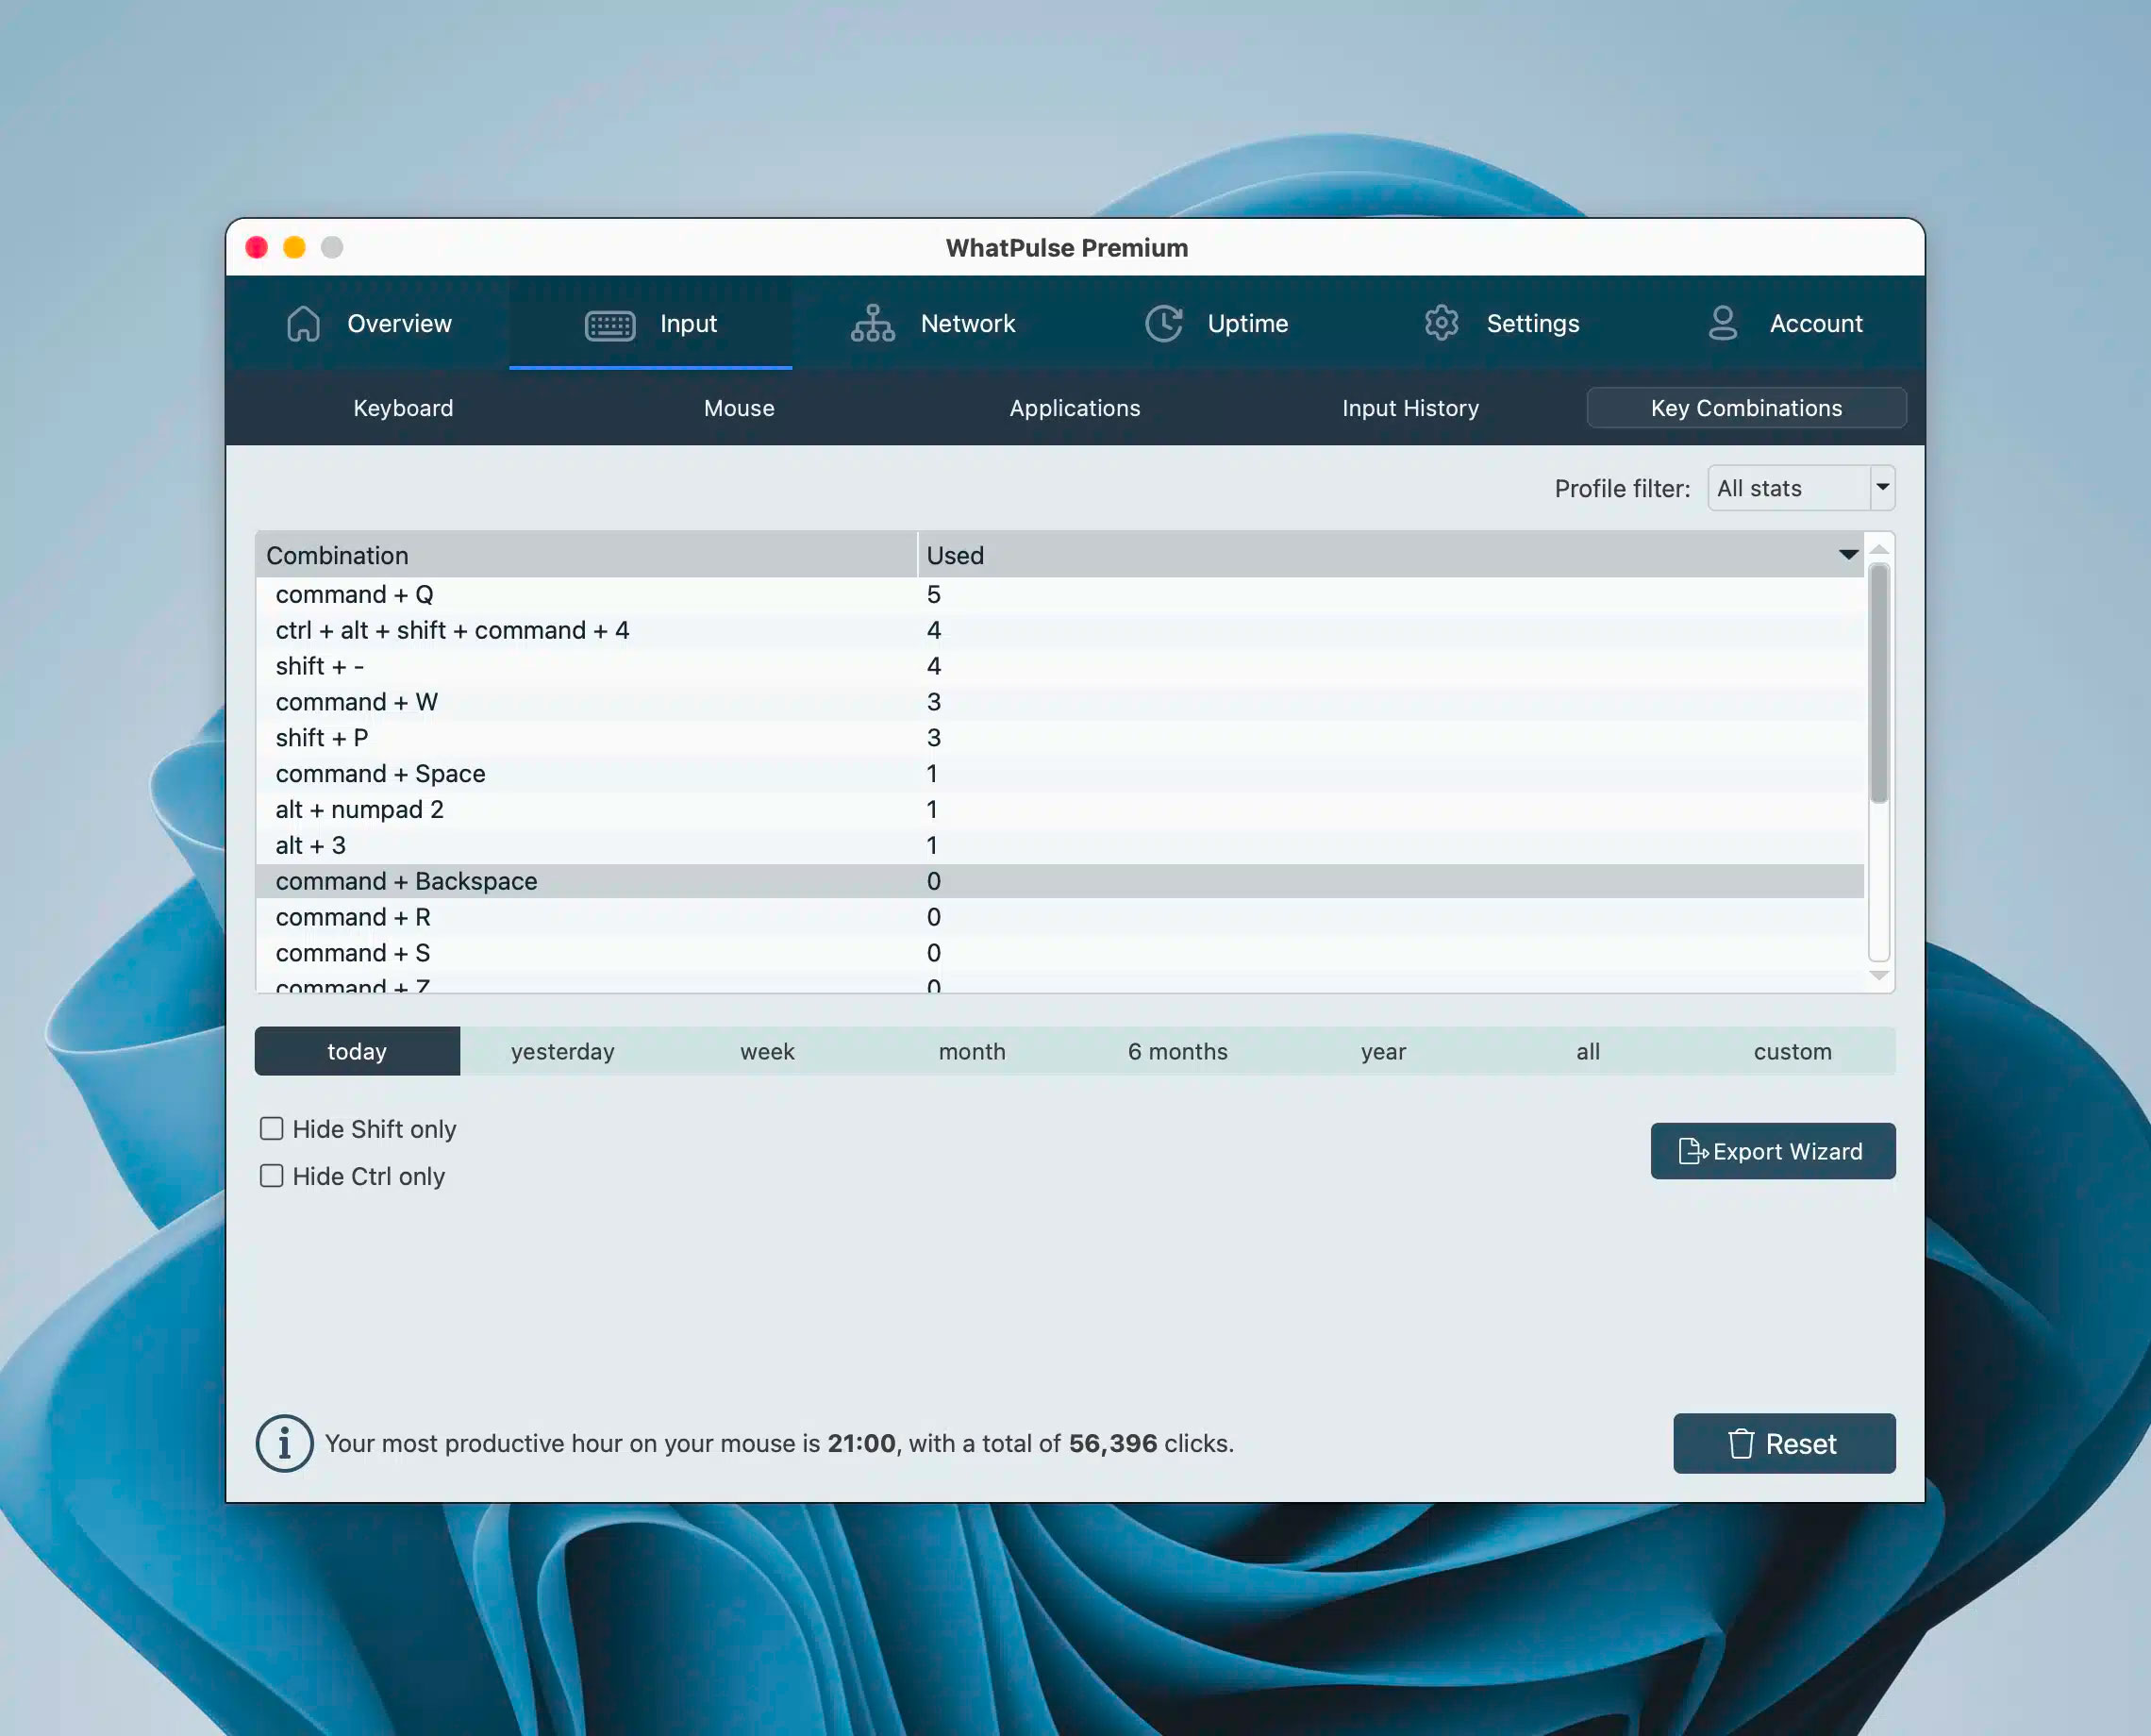Enable Hide Shift only checkbox
Viewport: 2151px width, 1736px height.
[272, 1129]
